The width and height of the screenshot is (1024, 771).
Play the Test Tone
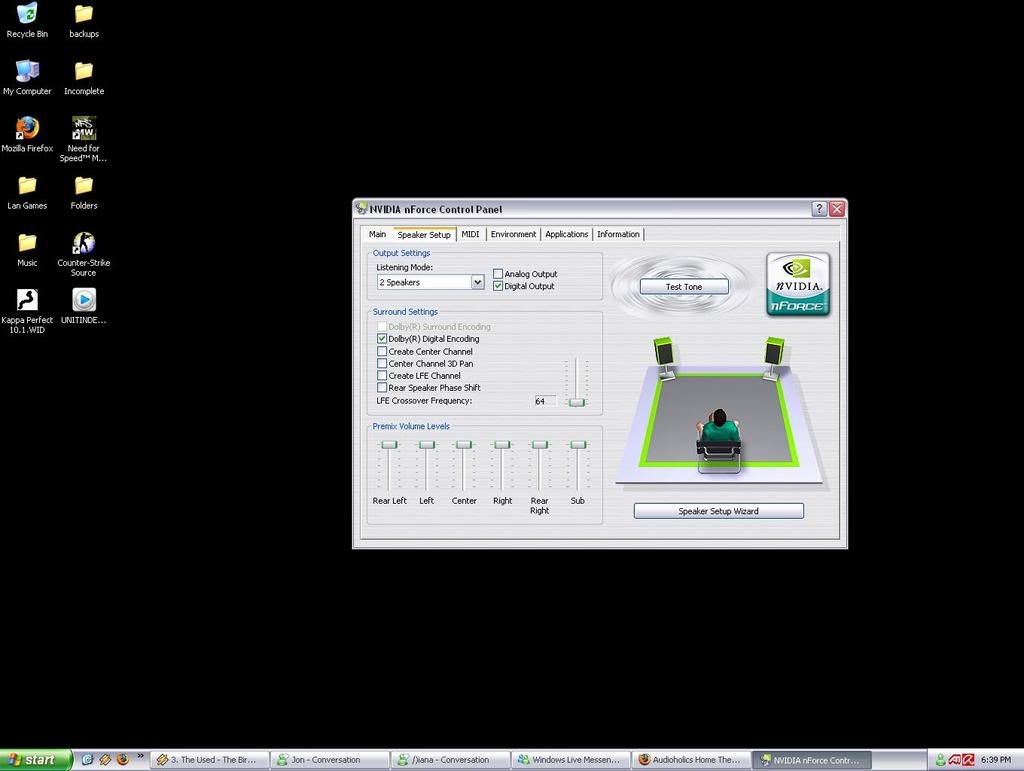click(x=684, y=287)
